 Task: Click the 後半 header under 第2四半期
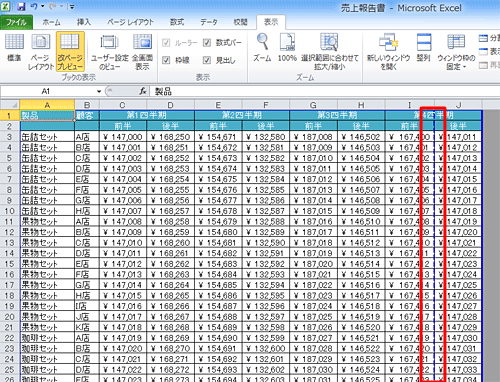tap(266, 126)
